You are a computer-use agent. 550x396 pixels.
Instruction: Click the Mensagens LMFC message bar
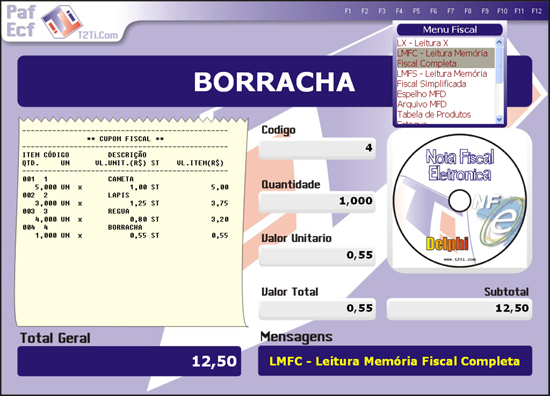pyautogui.click(x=395, y=361)
